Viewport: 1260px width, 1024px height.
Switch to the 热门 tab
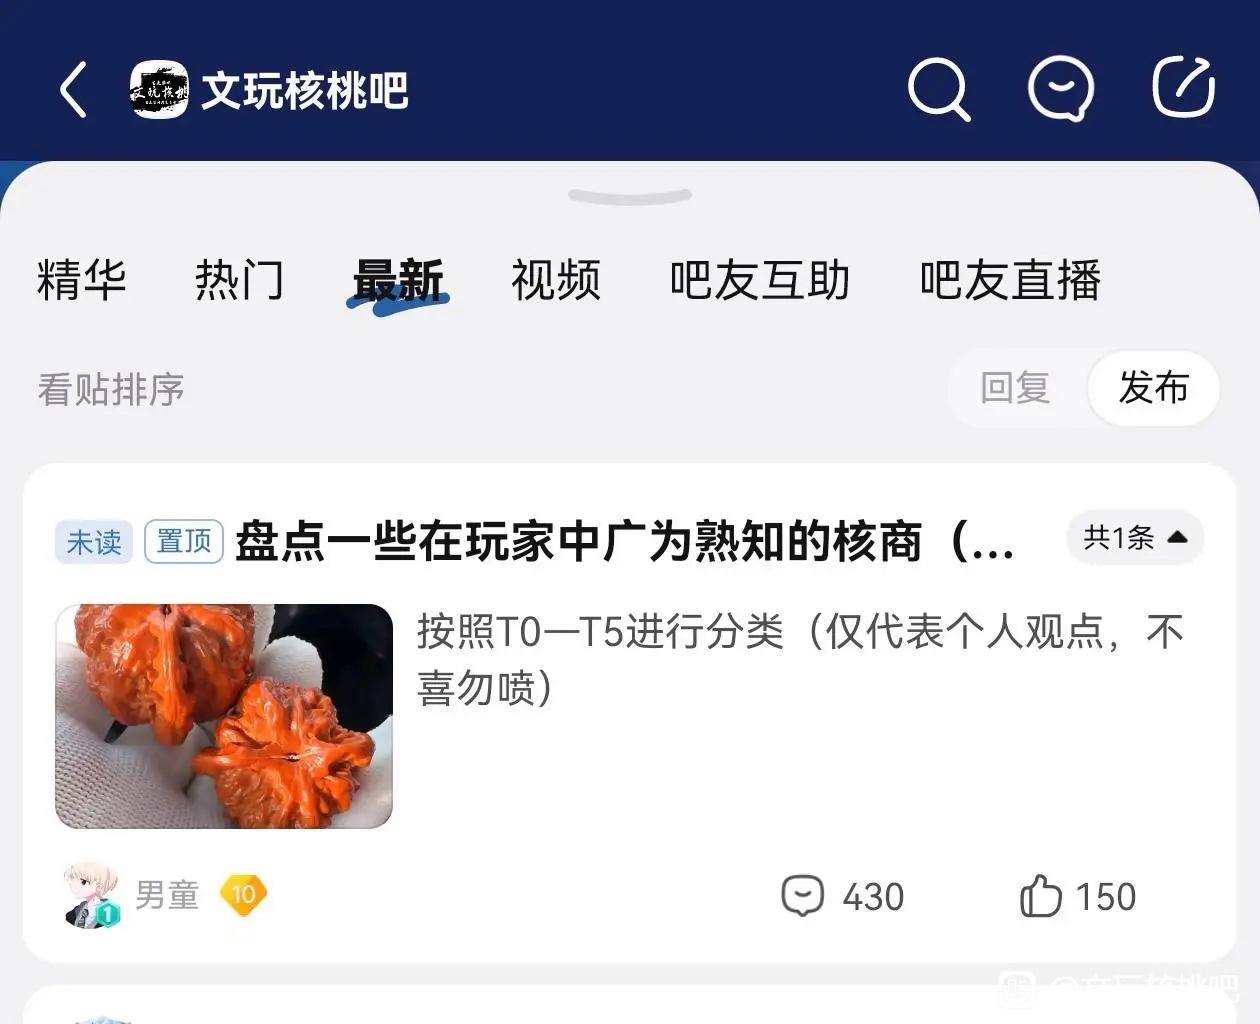pyautogui.click(x=240, y=280)
